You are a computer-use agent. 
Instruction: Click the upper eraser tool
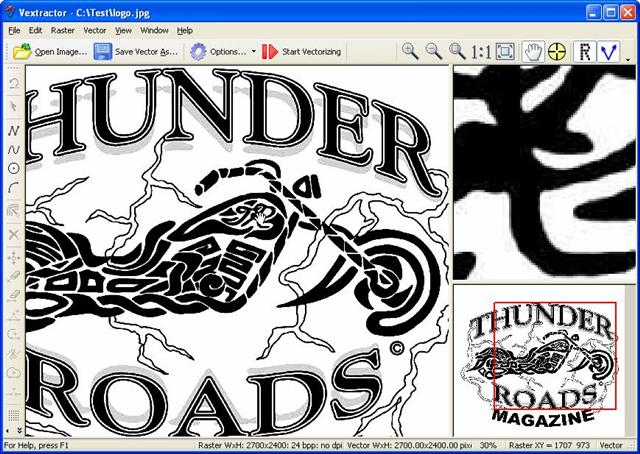click(14, 276)
